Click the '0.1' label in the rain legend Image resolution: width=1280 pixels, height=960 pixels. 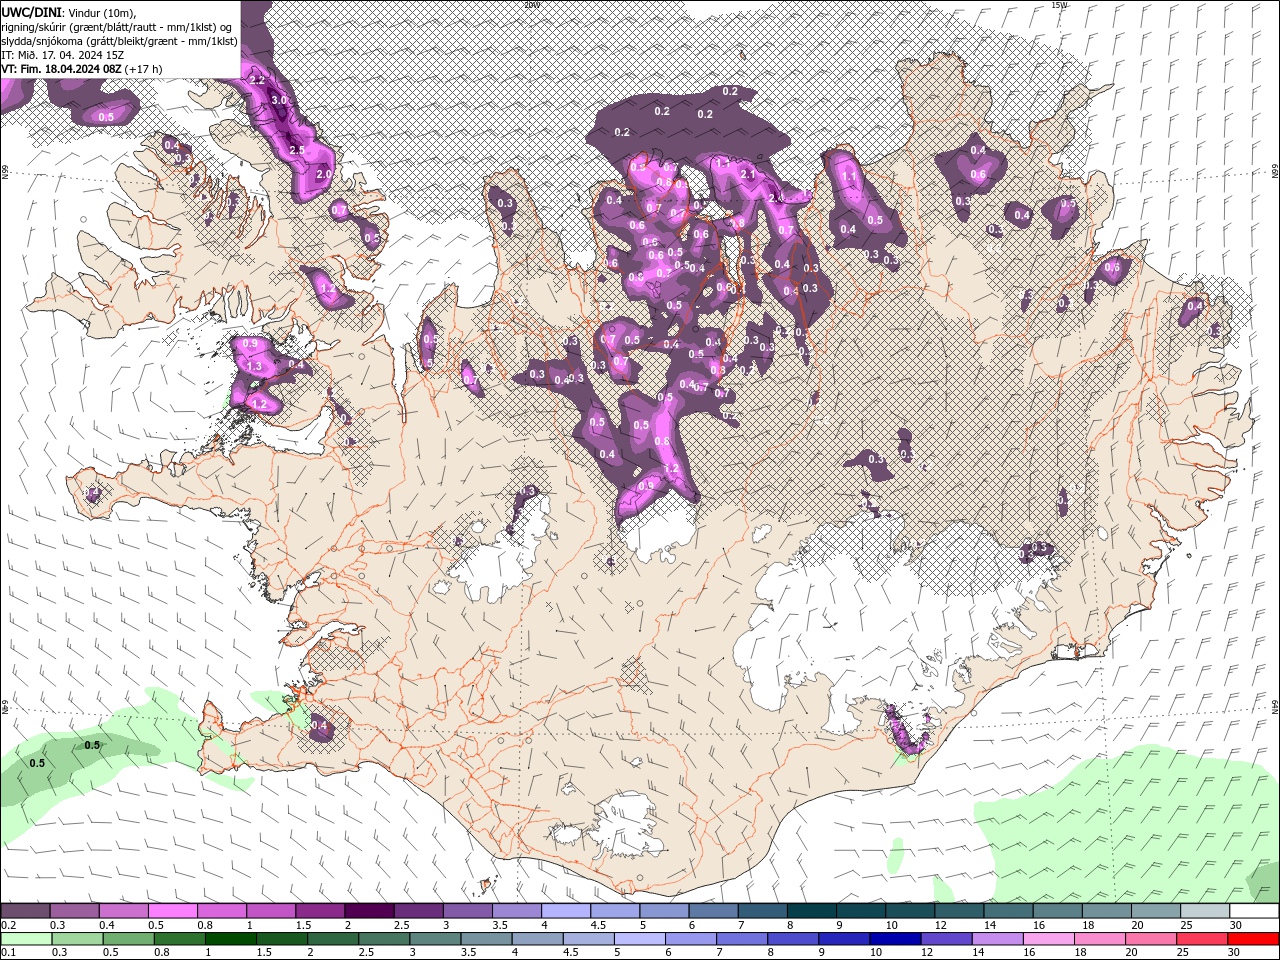point(8,953)
